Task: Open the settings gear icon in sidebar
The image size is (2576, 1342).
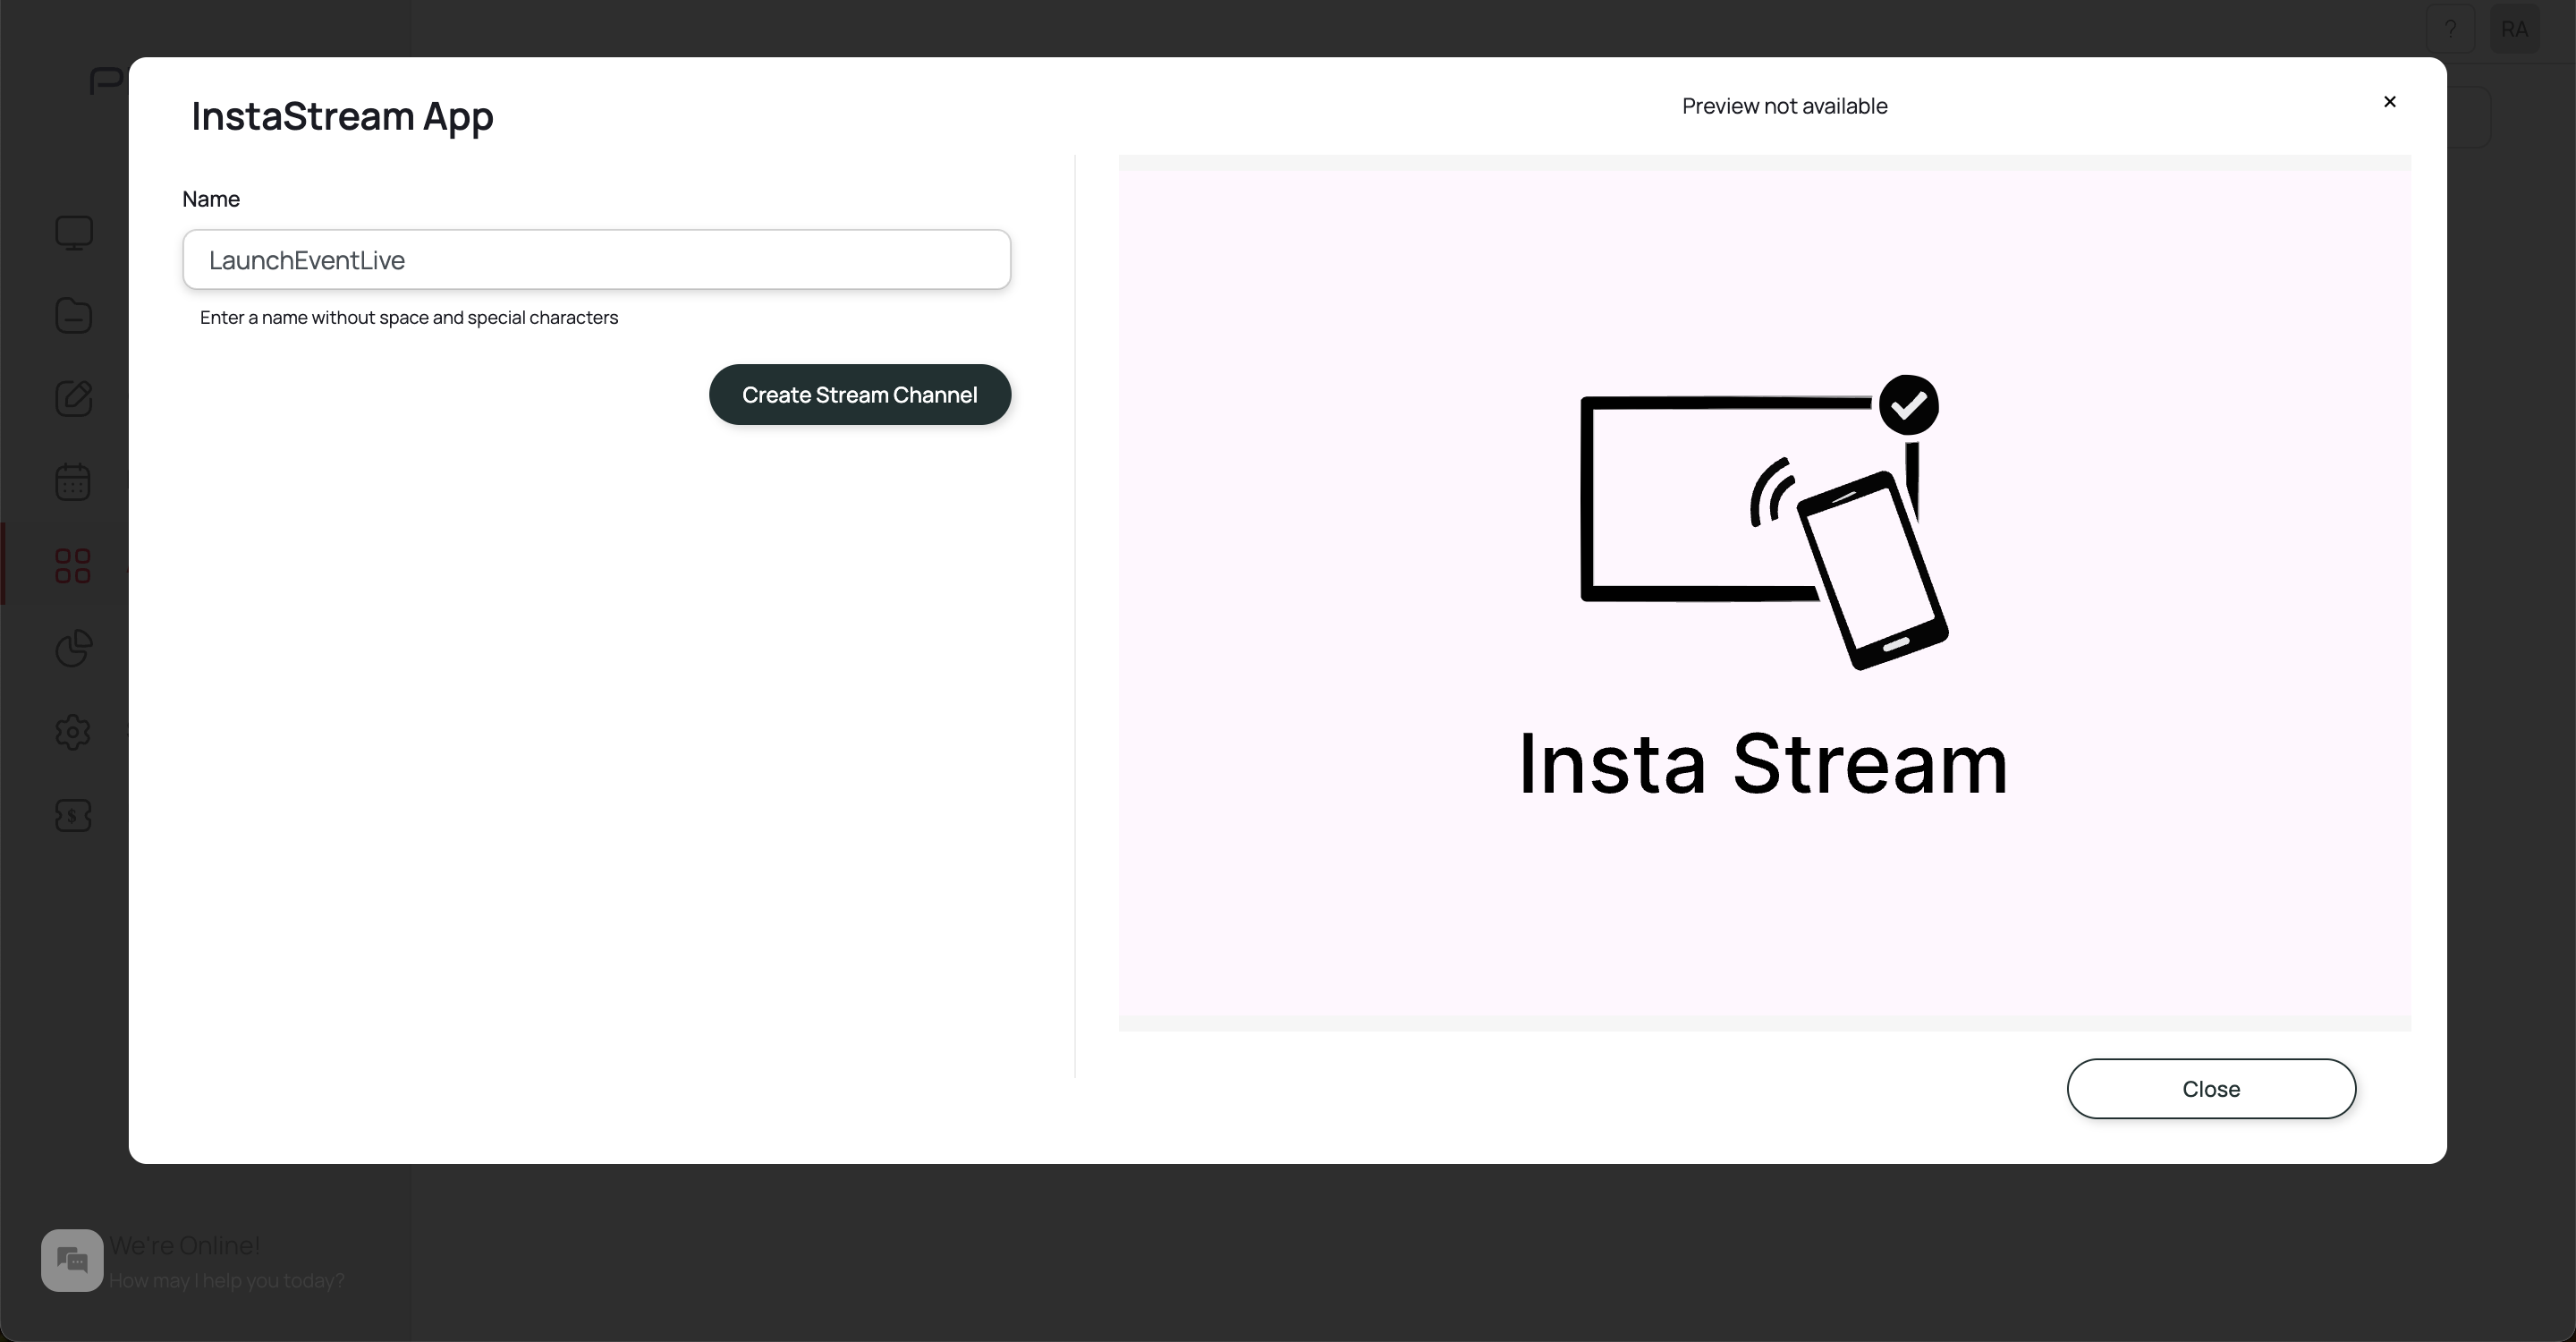Action: pos(73,732)
